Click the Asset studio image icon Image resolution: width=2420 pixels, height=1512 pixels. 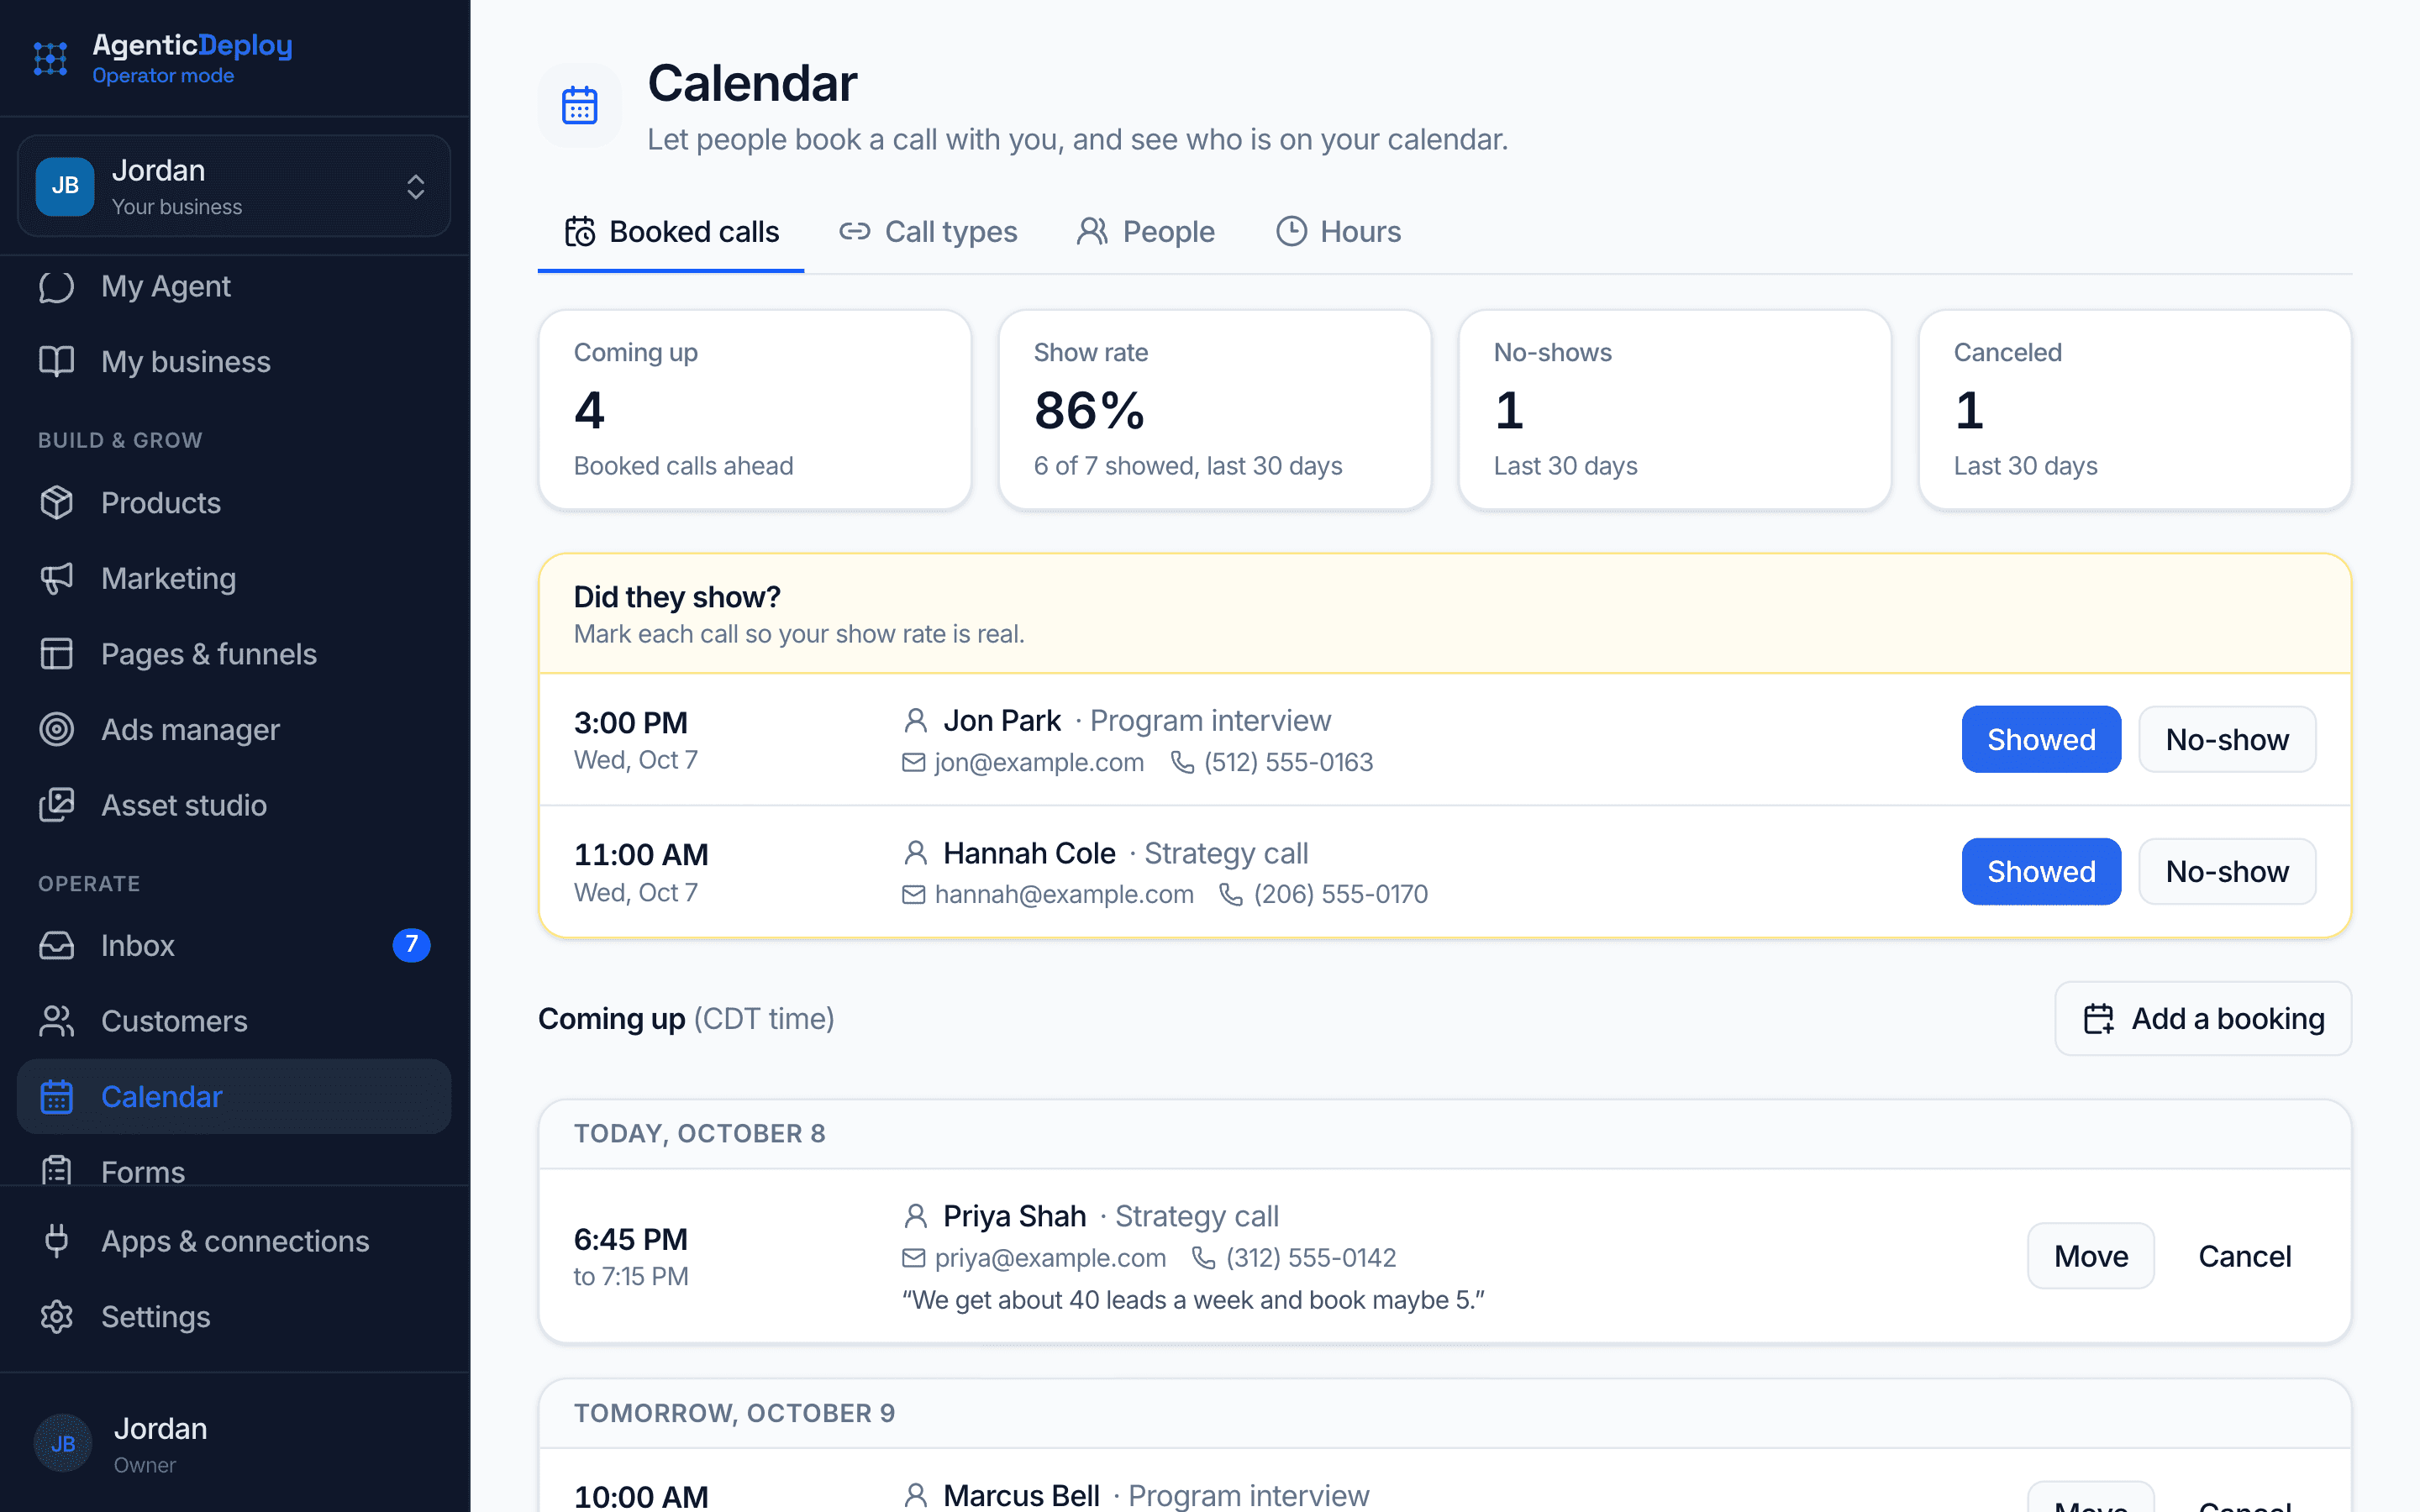click(x=57, y=805)
